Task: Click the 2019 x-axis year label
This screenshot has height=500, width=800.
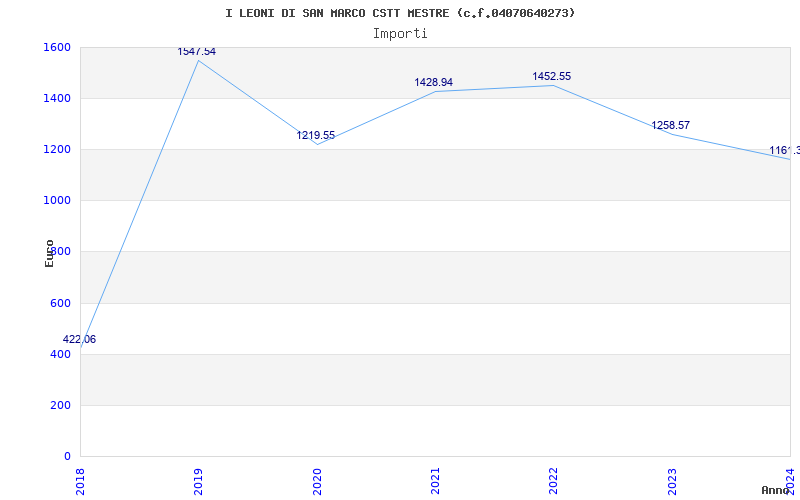Action: pyautogui.click(x=198, y=482)
